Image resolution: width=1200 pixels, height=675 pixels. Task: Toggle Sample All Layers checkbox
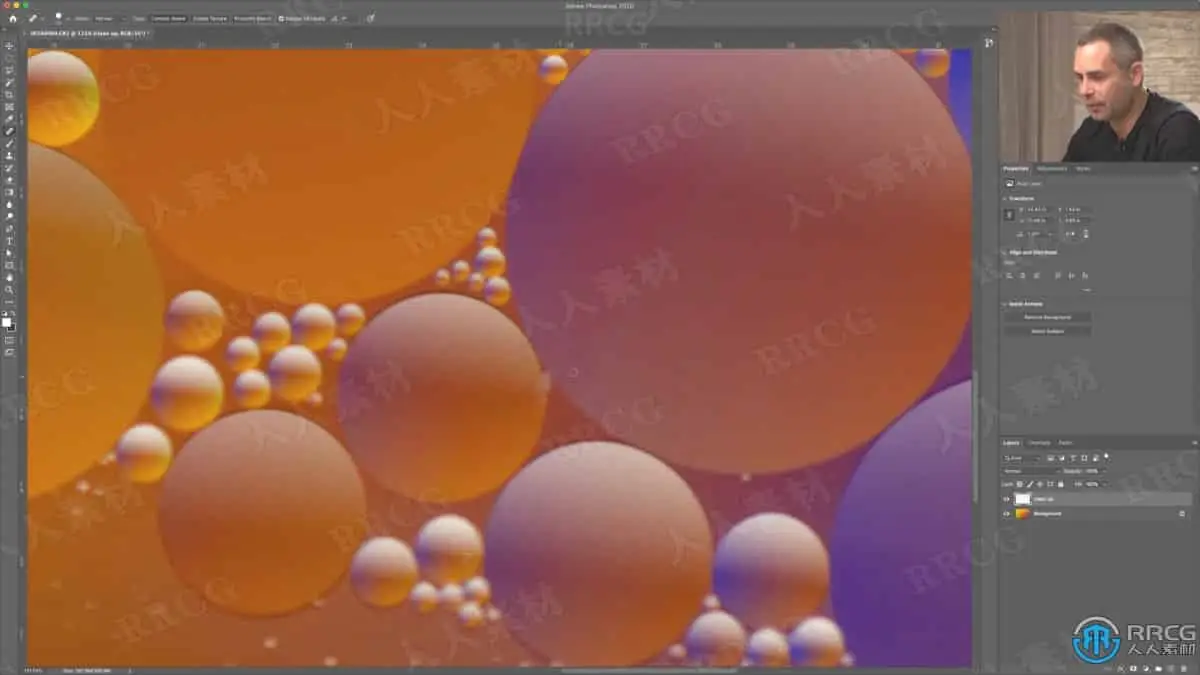[281, 19]
